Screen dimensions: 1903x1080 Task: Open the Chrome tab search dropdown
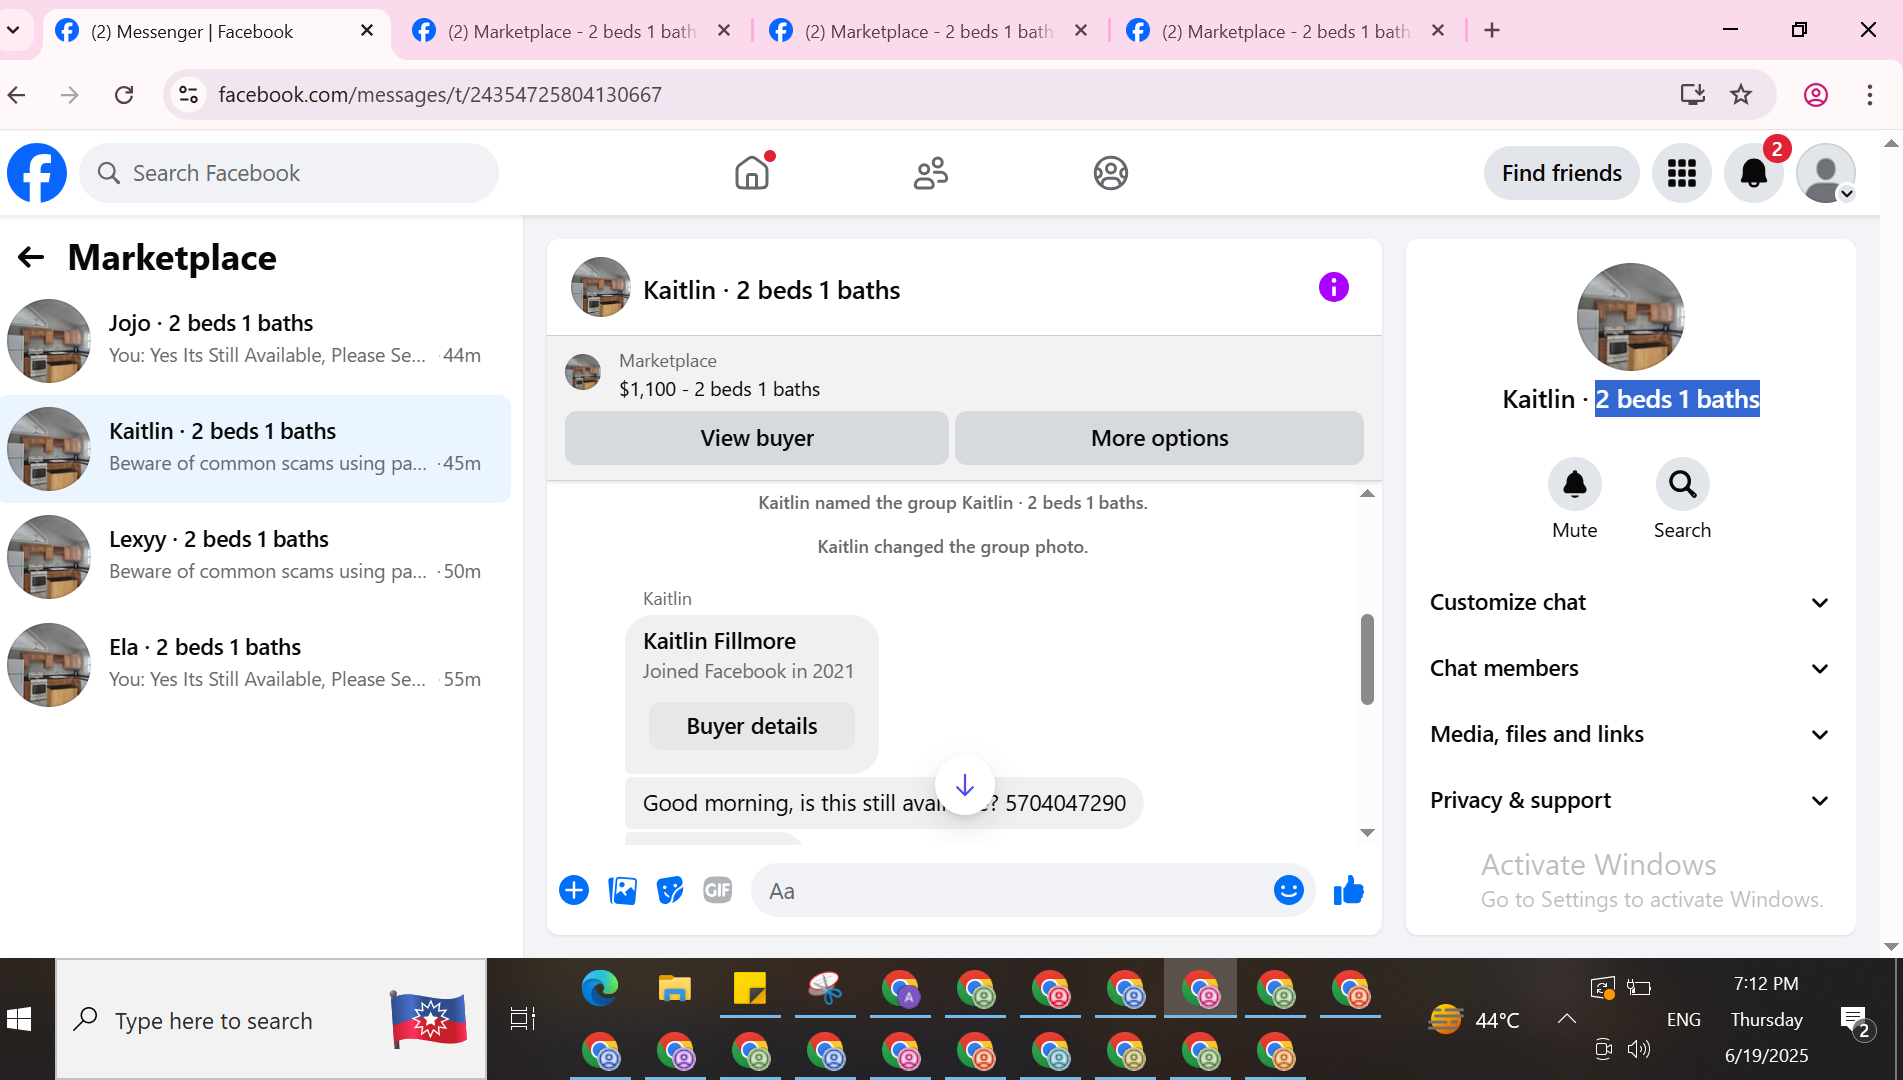tap(14, 30)
